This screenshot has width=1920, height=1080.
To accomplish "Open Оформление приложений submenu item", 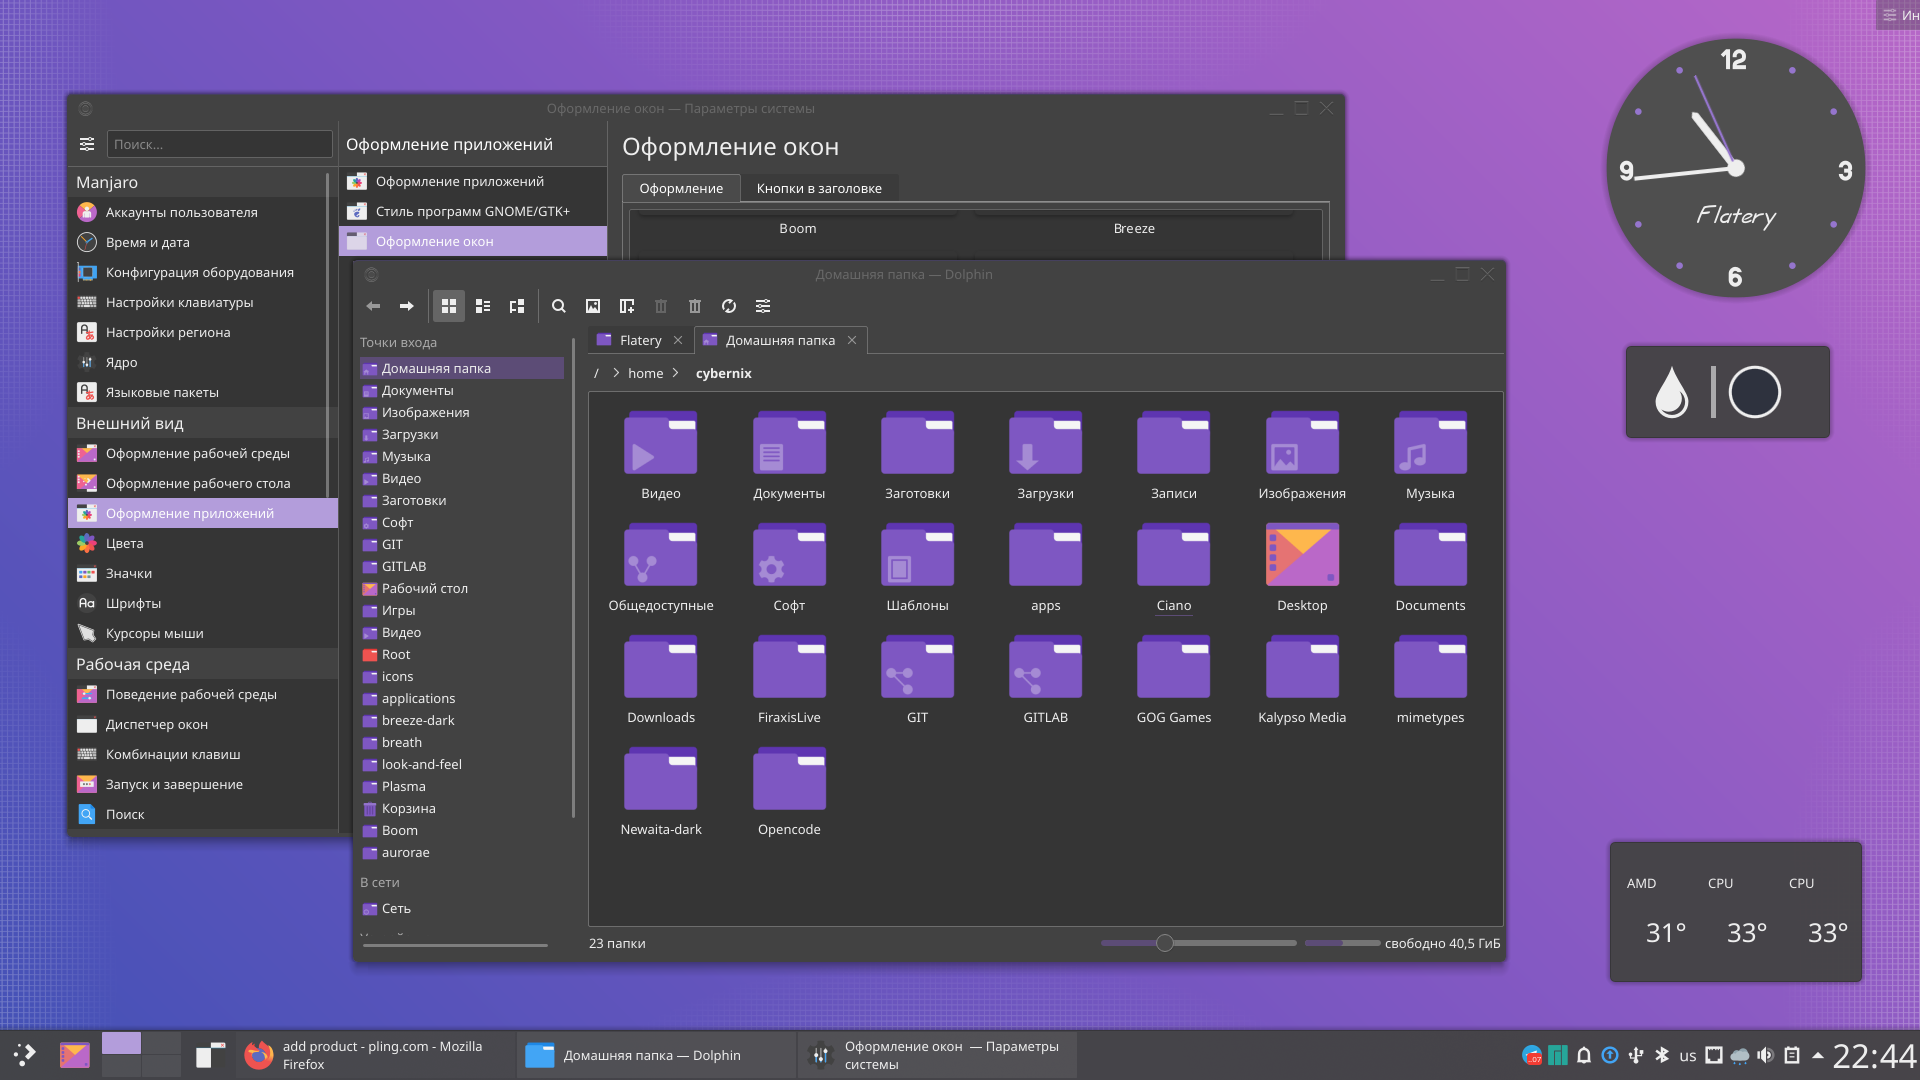I will coord(473,181).
